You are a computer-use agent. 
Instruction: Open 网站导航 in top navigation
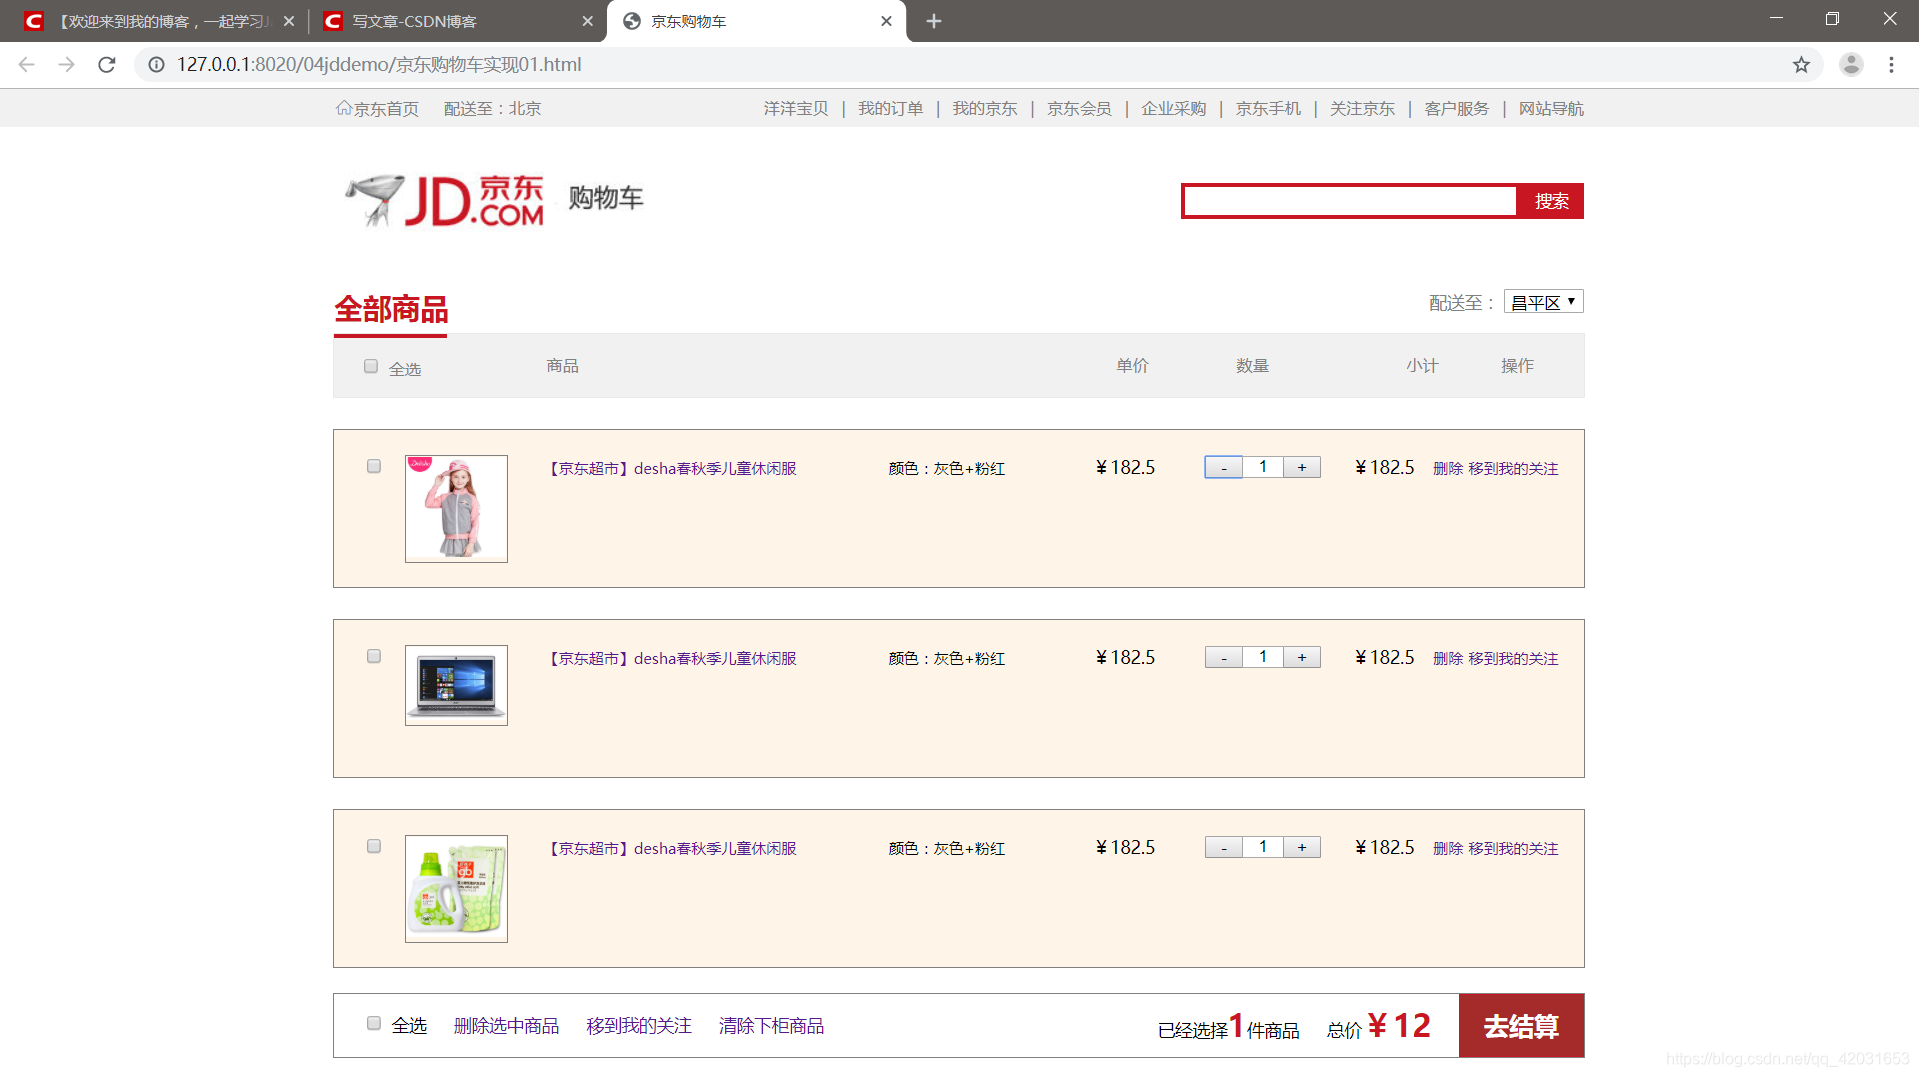(x=1551, y=108)
